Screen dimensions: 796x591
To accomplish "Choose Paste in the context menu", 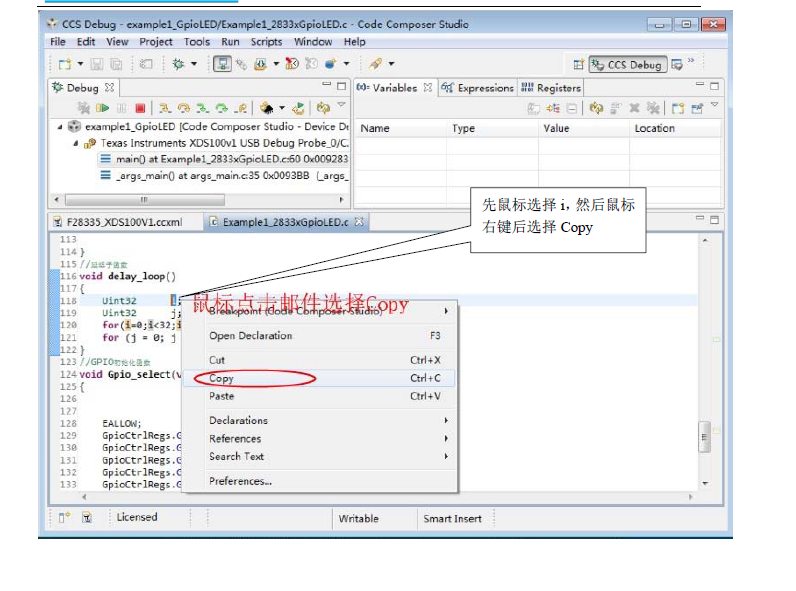I will pyautogui.click(x=319, y=396).
